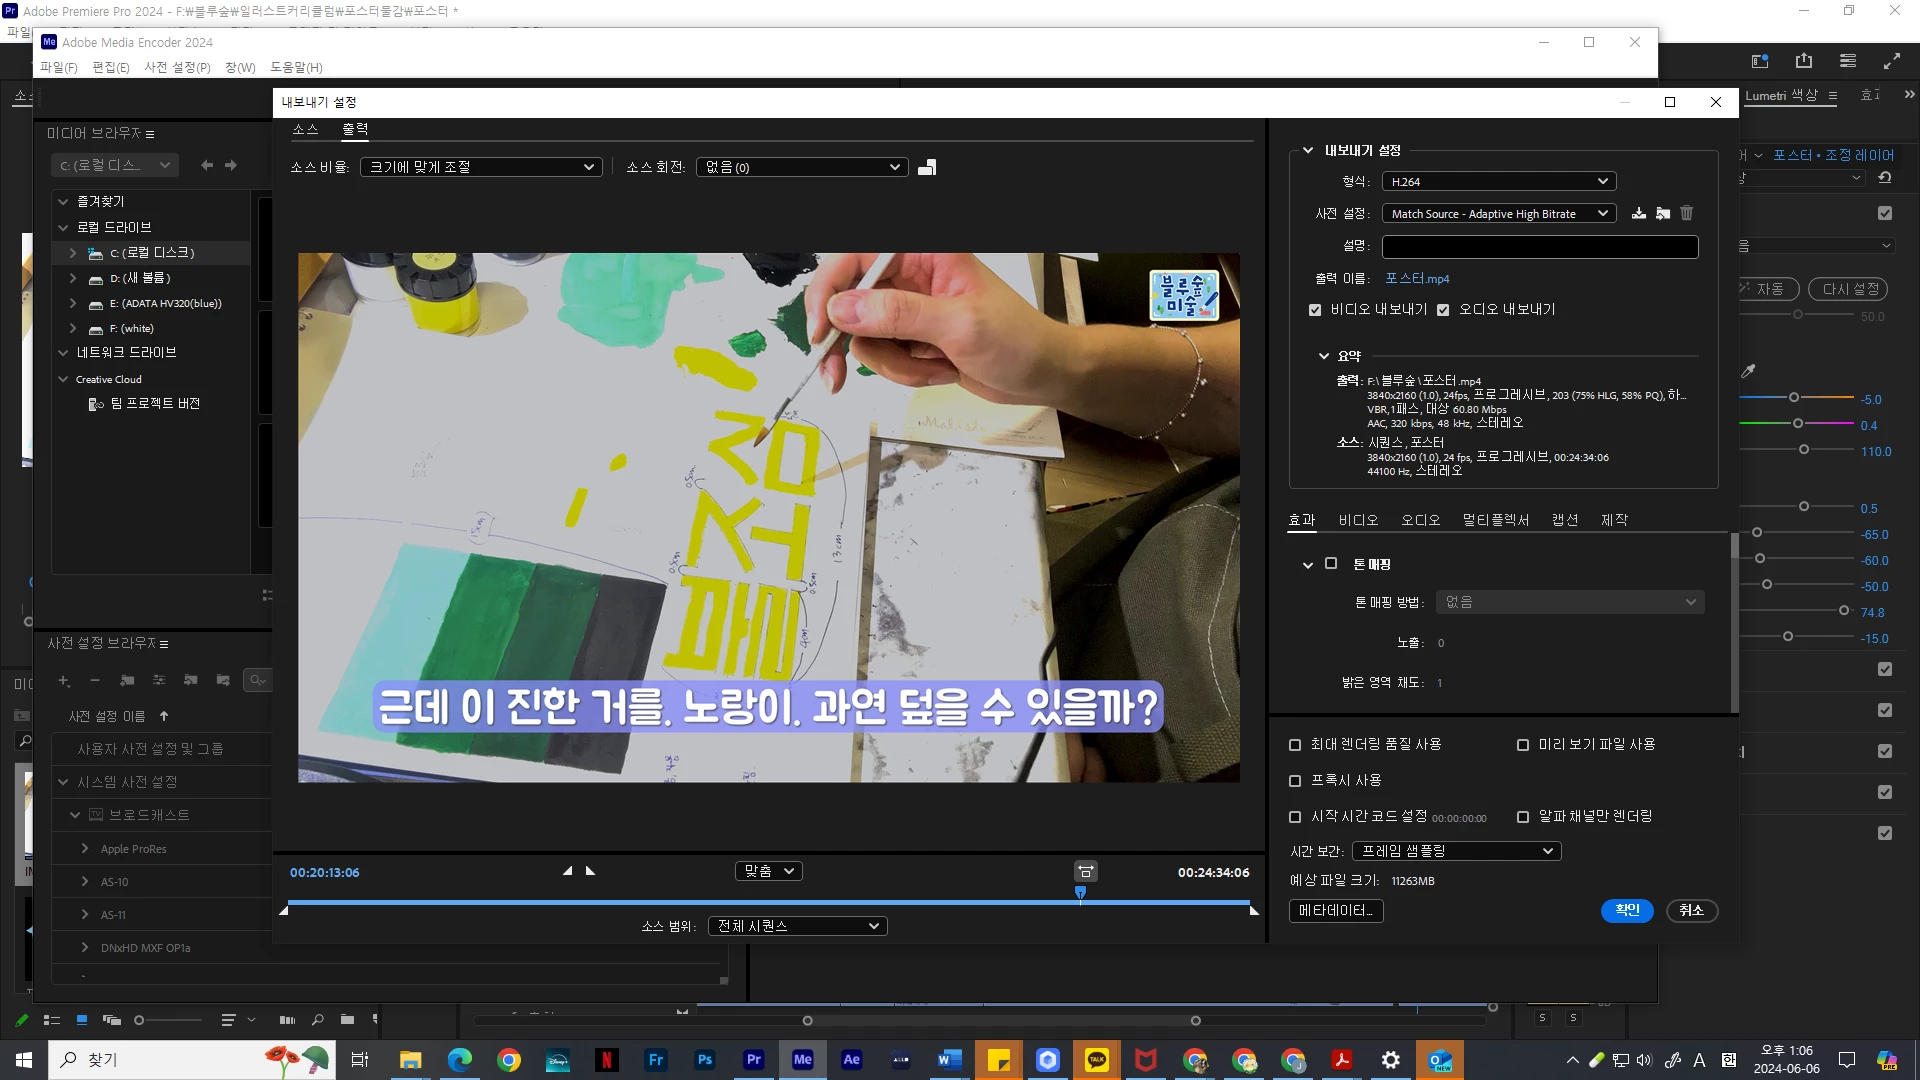The height and width of the screenshot is (1080, 1920).
Task: Uncheck the 비디오 내보내기 checkbox
Action: [1315, 310]
